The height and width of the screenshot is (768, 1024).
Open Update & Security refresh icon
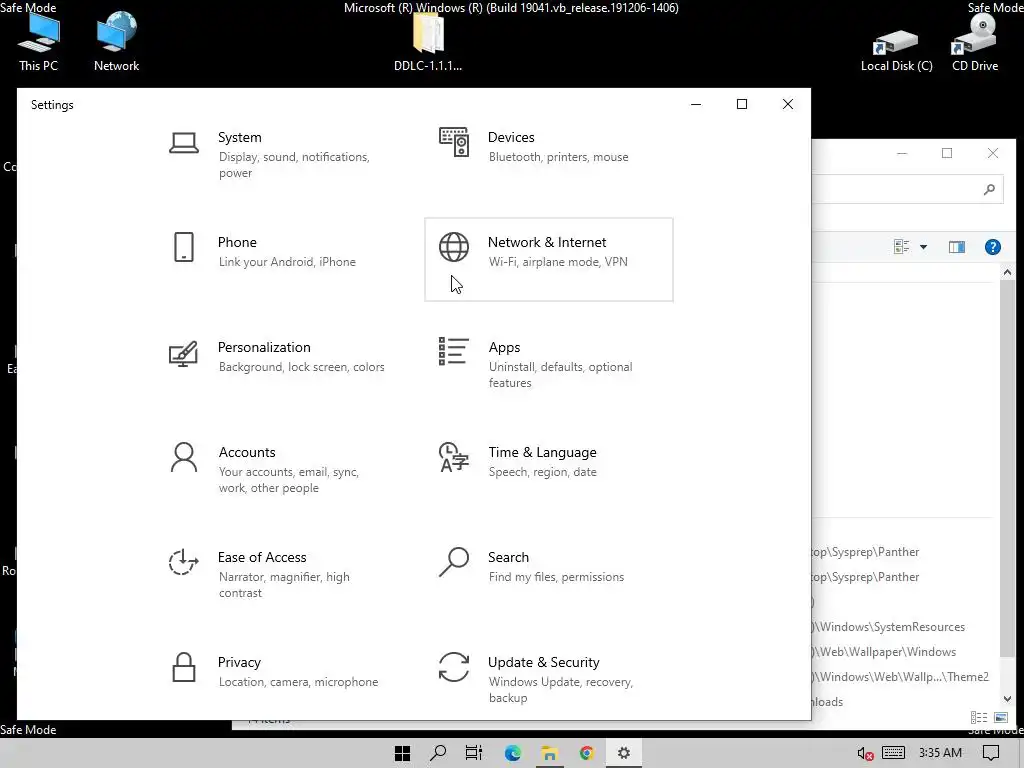click(454, 667)
